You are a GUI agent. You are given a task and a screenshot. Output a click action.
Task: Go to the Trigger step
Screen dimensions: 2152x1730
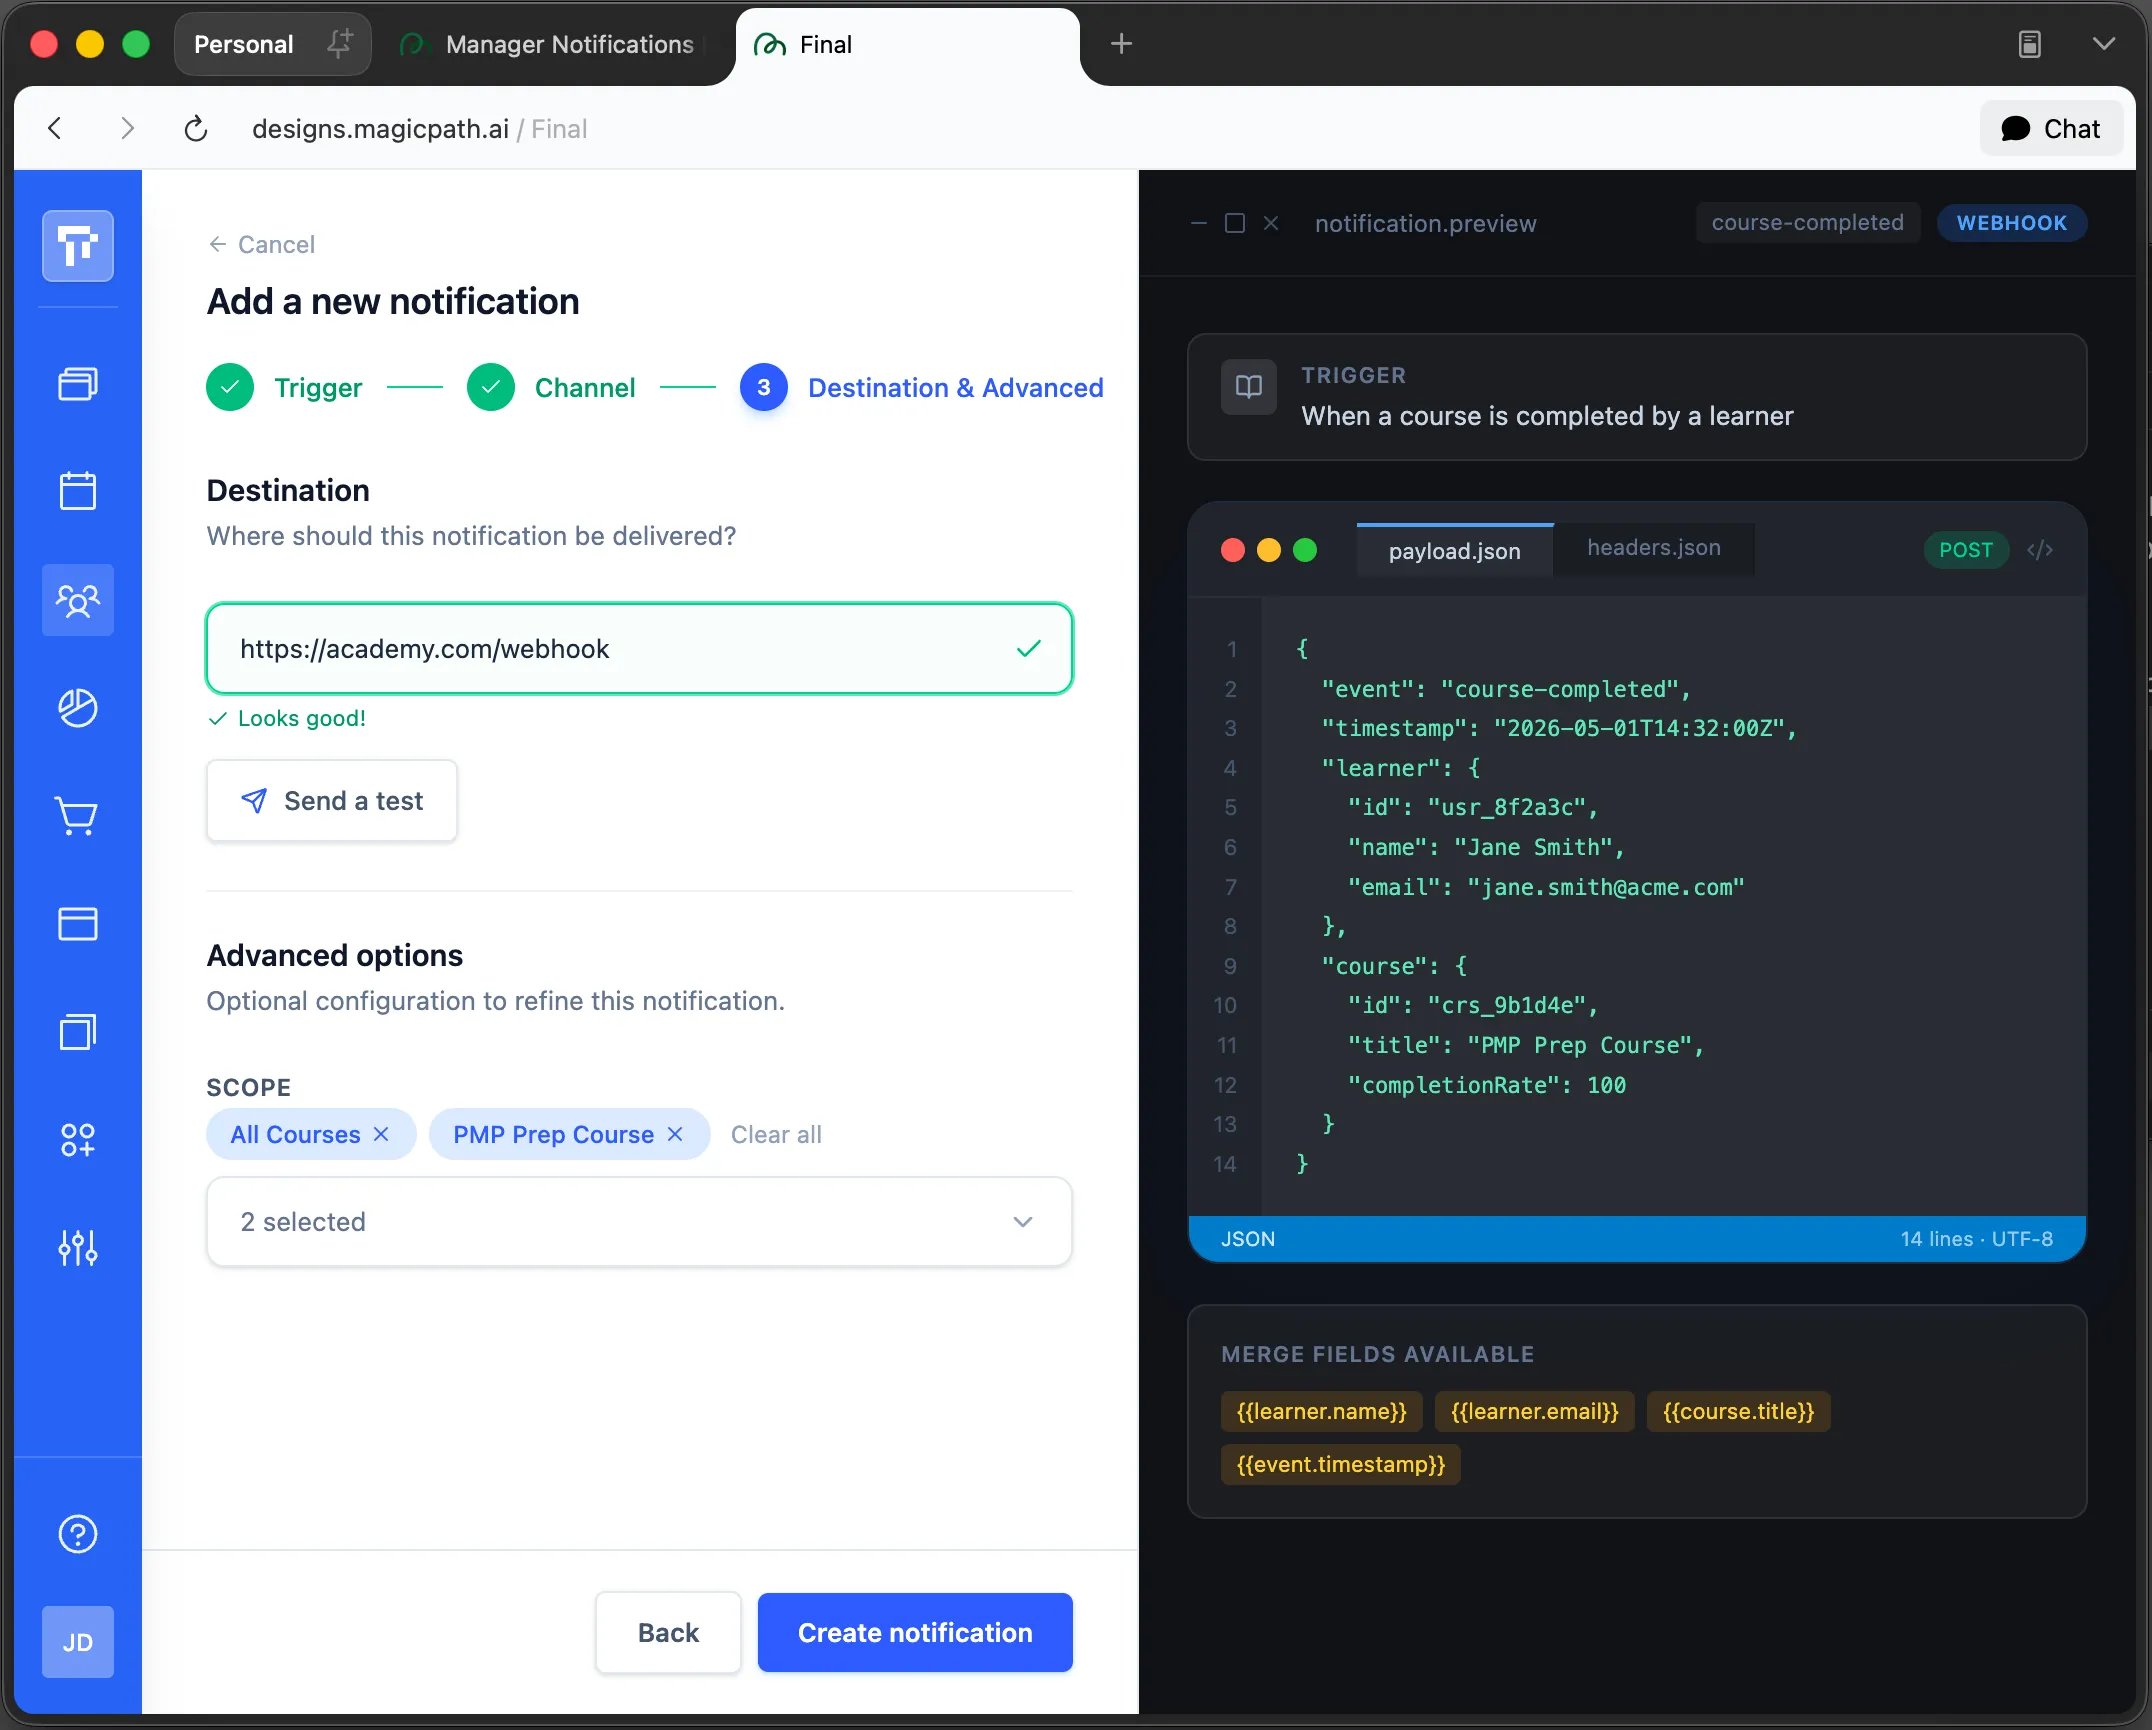point(285,387)
